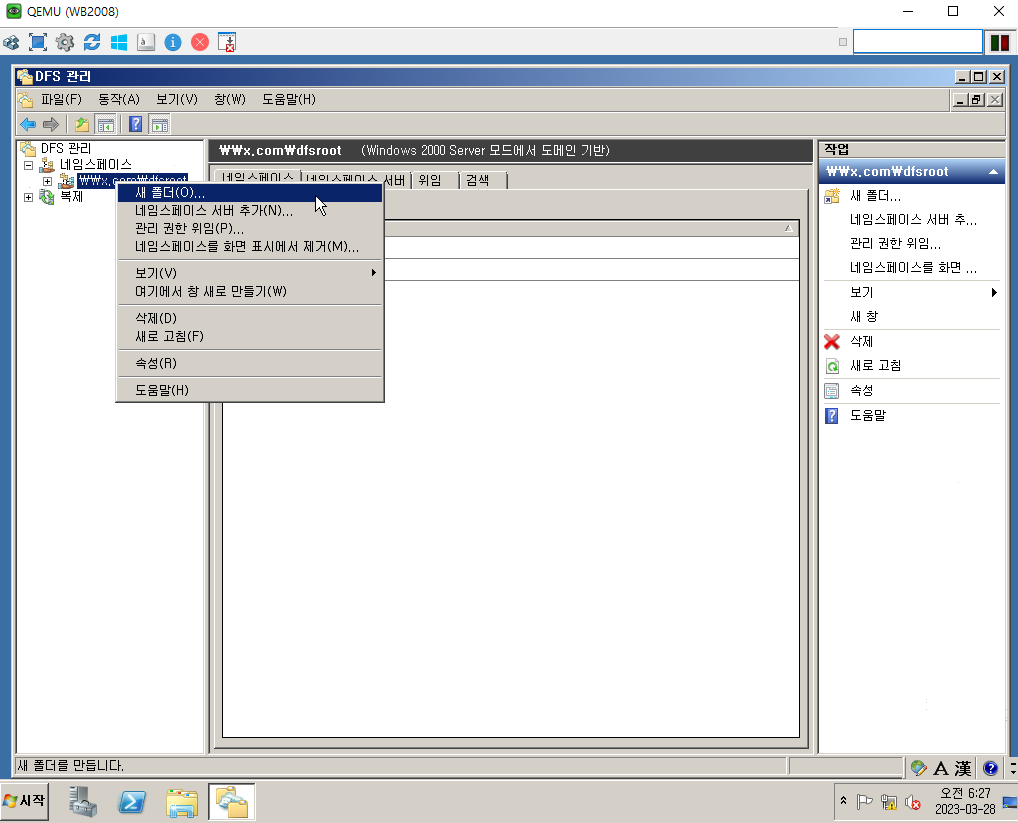Open Windows Explorer from the taskbar
The width and height of the screenshot is (1018, 823).
point(182,802)
